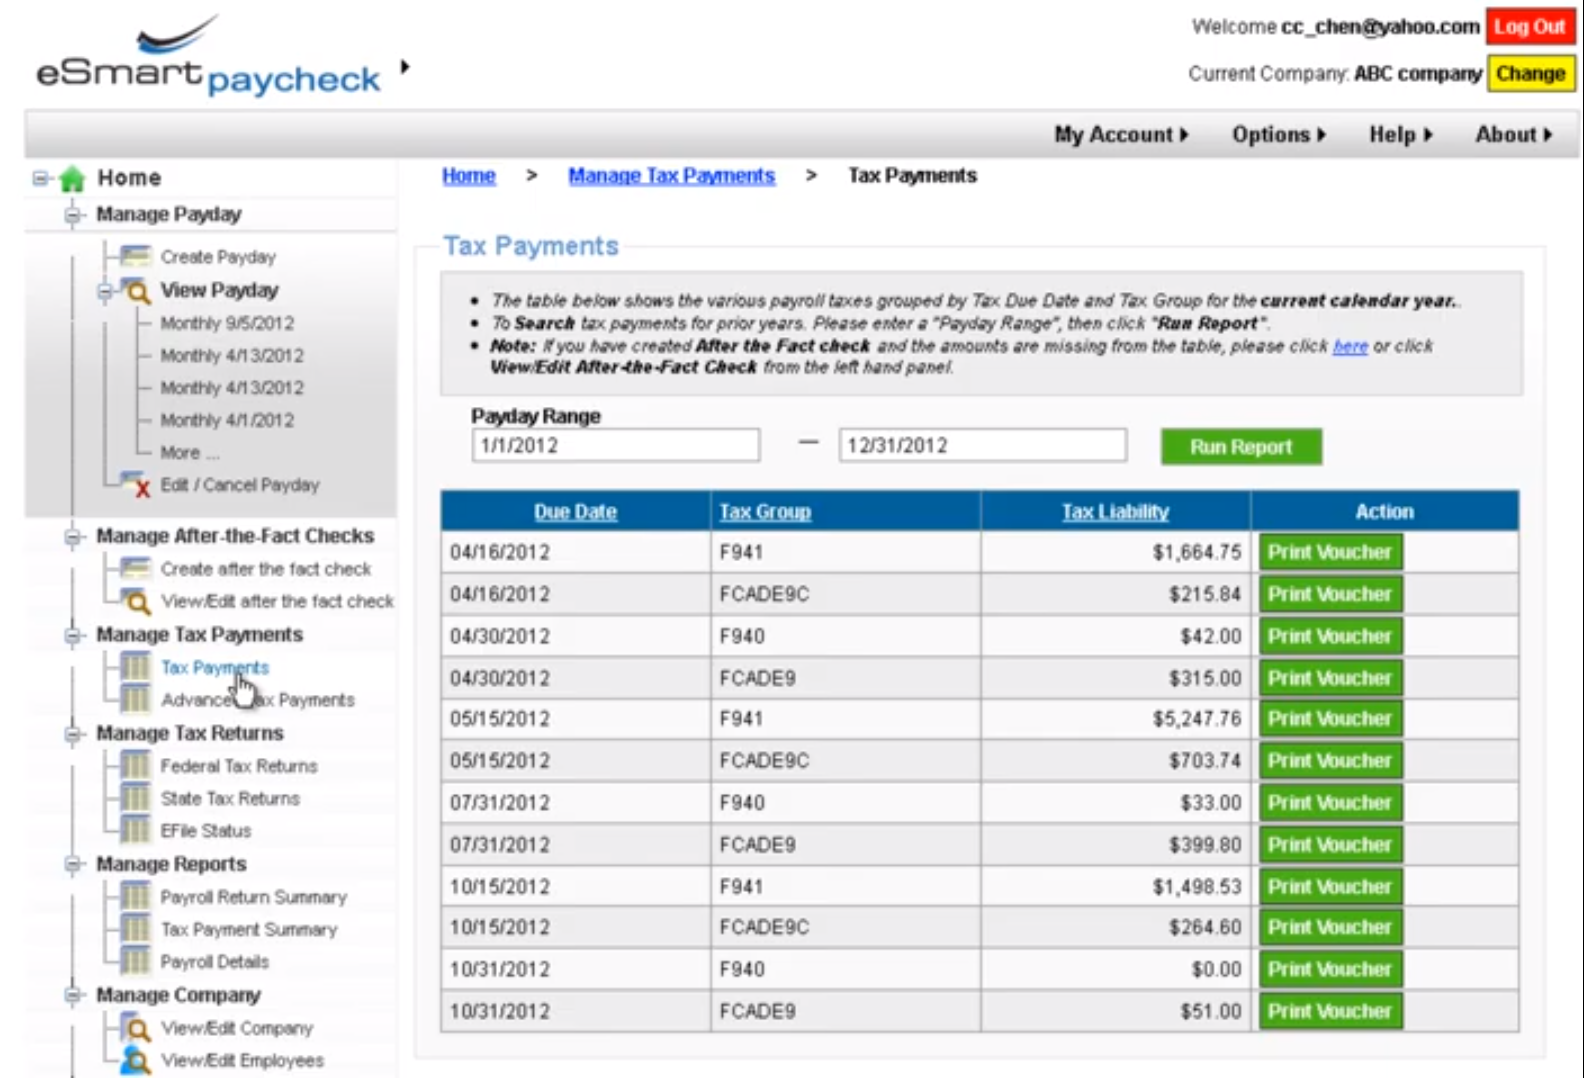Viewport: 1584px width, 1080px height.
Task: Collapse the View Payday sub-tree
Action: point(104,292)
